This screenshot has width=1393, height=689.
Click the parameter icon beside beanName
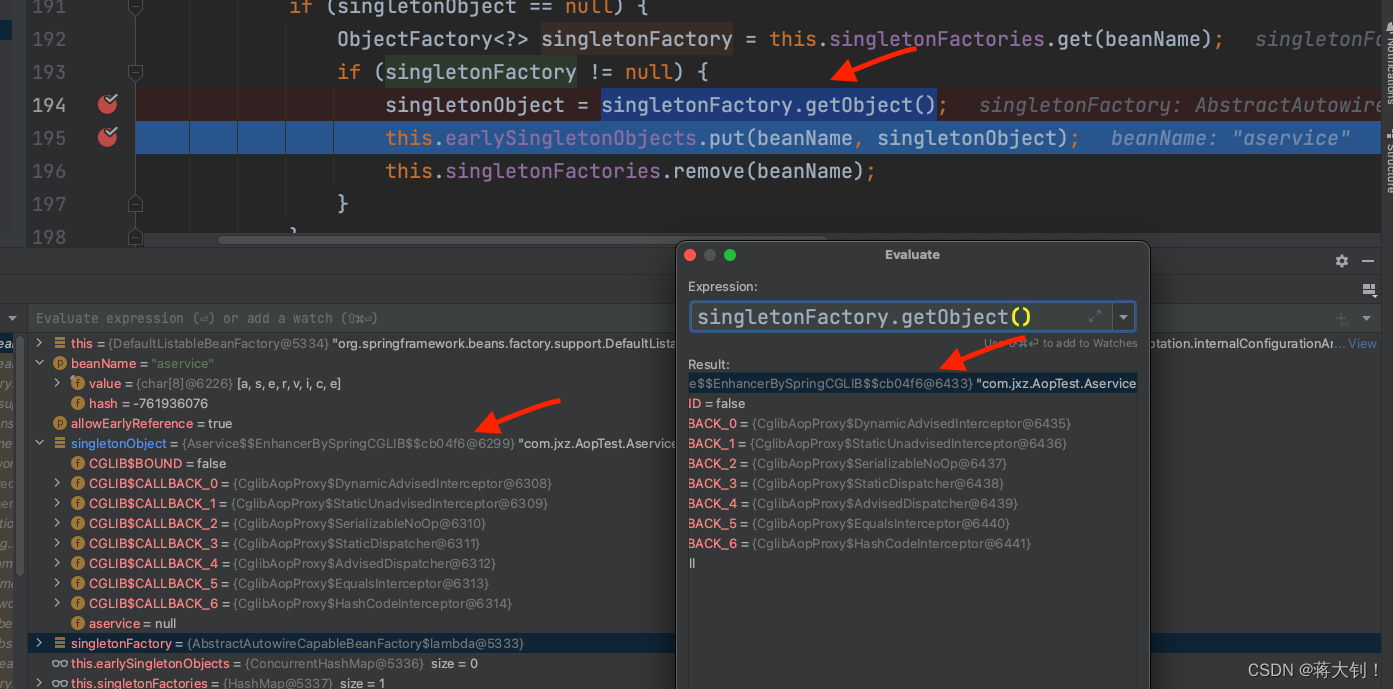pos(60,363)
